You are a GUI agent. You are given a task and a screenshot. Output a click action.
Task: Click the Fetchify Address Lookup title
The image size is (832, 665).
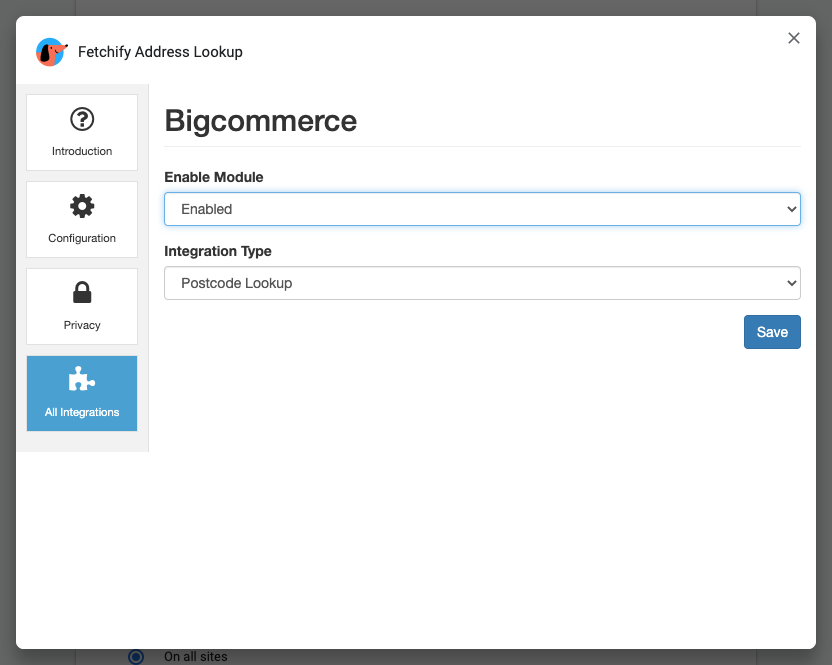[160, 52]
